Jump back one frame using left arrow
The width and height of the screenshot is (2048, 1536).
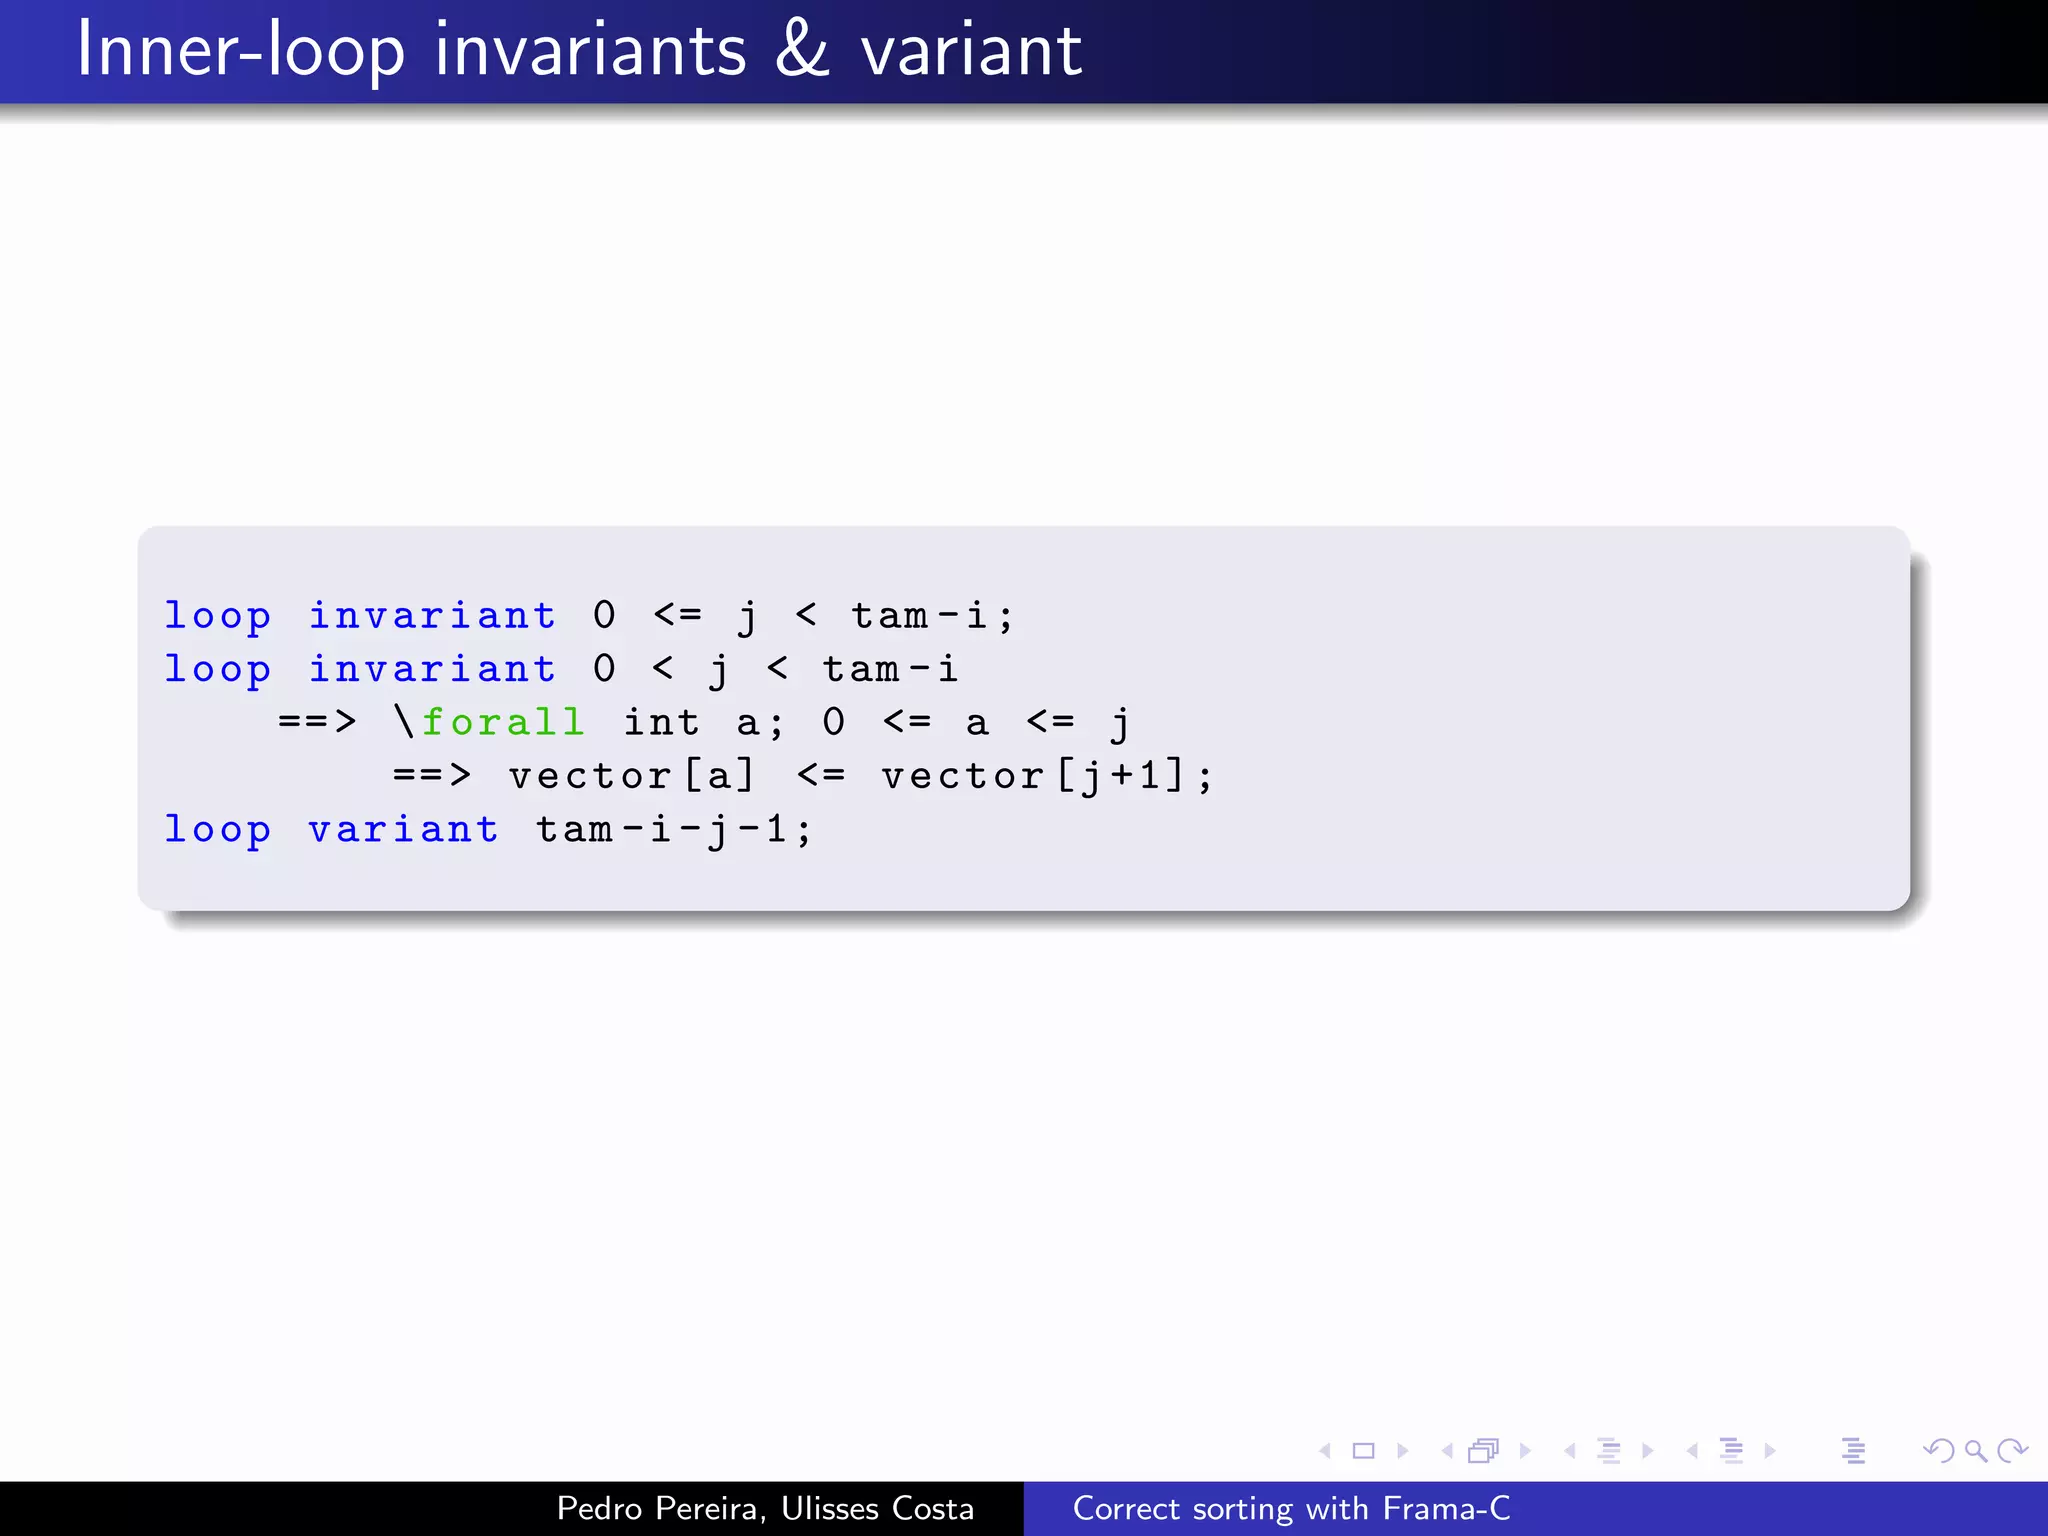point(1447,1451)
